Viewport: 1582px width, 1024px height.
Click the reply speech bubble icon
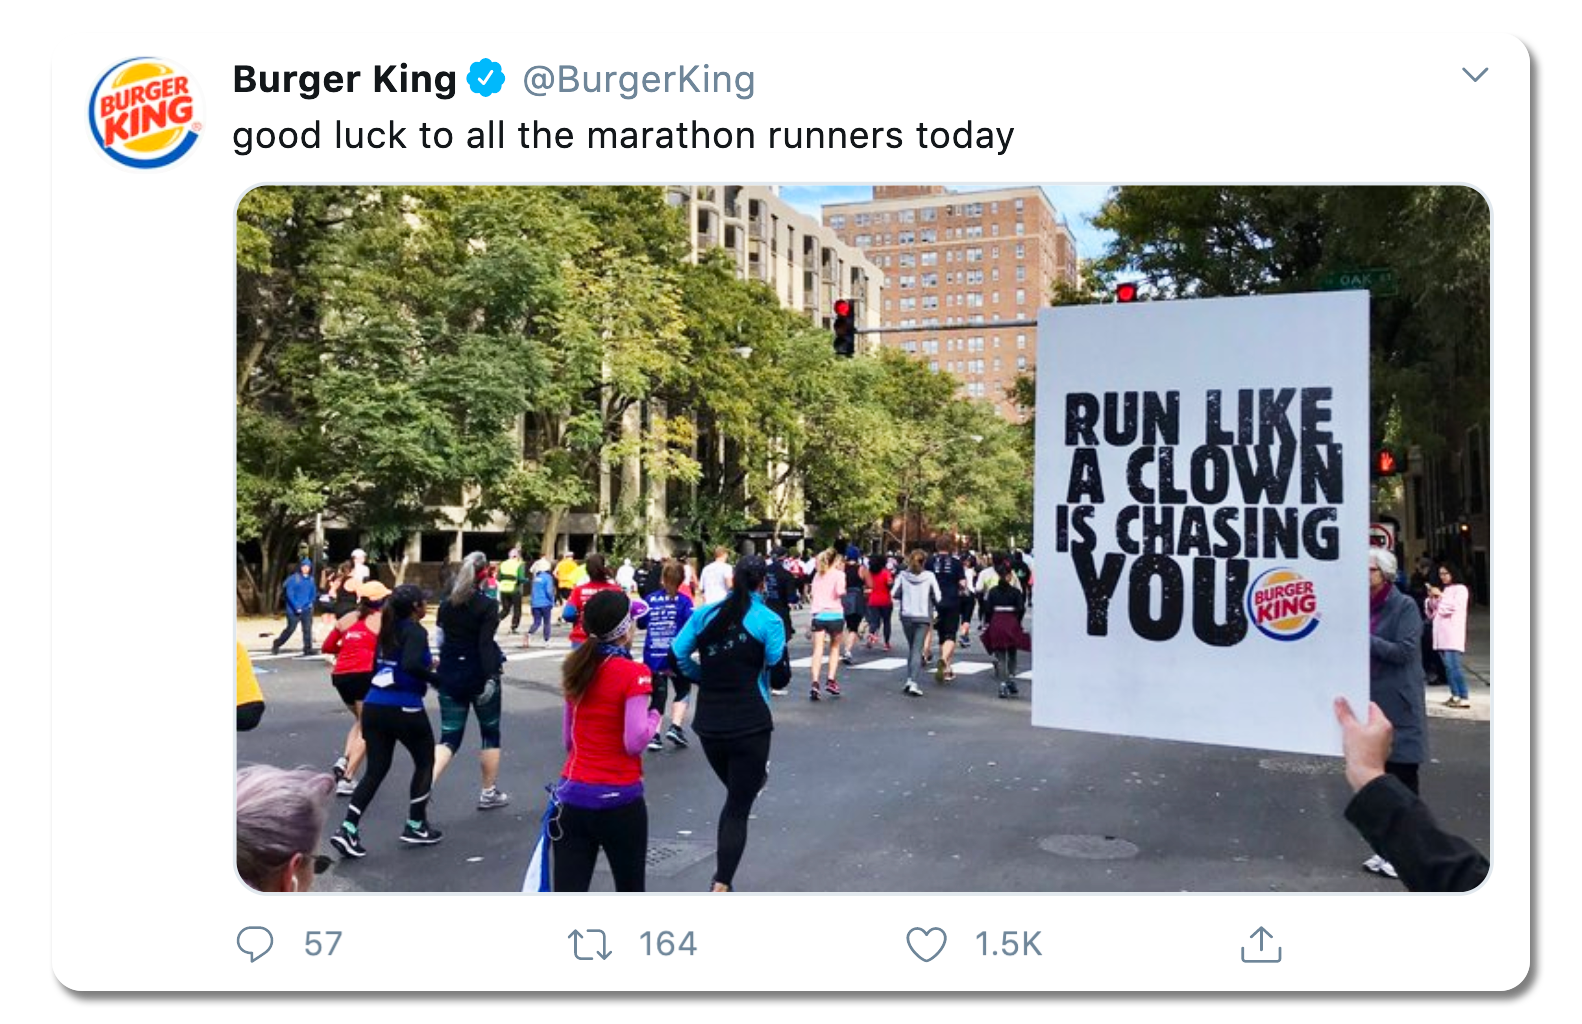[x=255, y=944]
